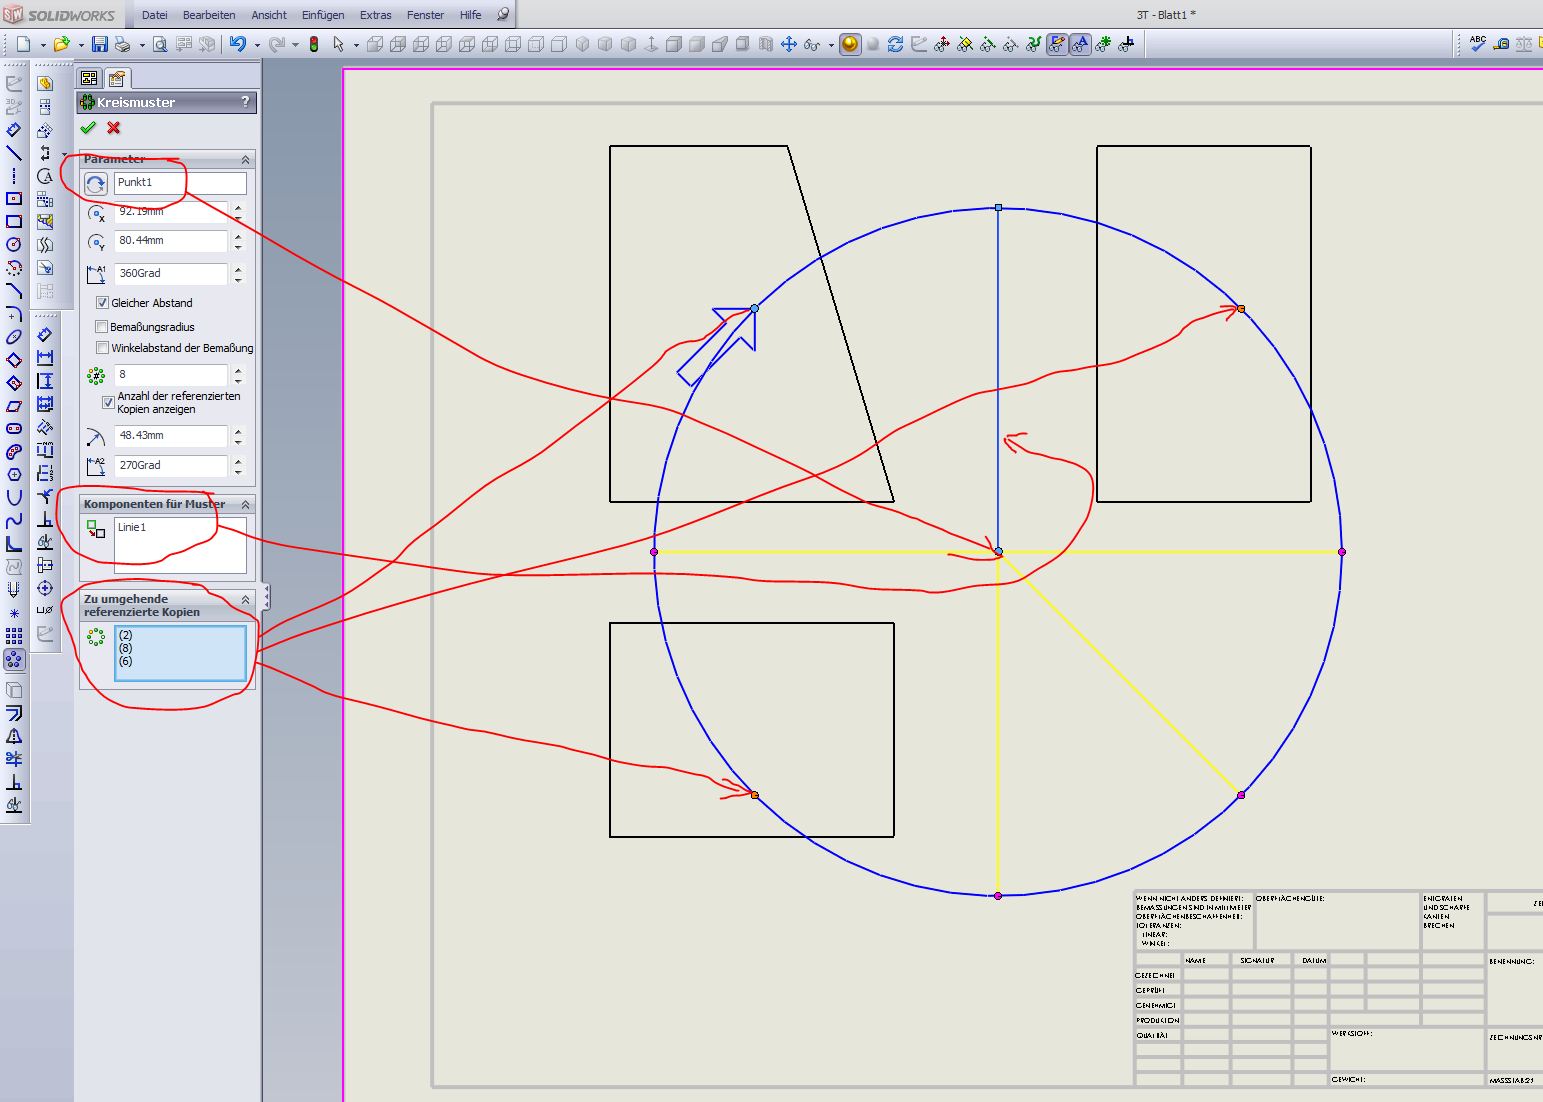Viewport: 1543px width, 1102px height.
Task: Increase the instance count value of 8
Action: 238,370
